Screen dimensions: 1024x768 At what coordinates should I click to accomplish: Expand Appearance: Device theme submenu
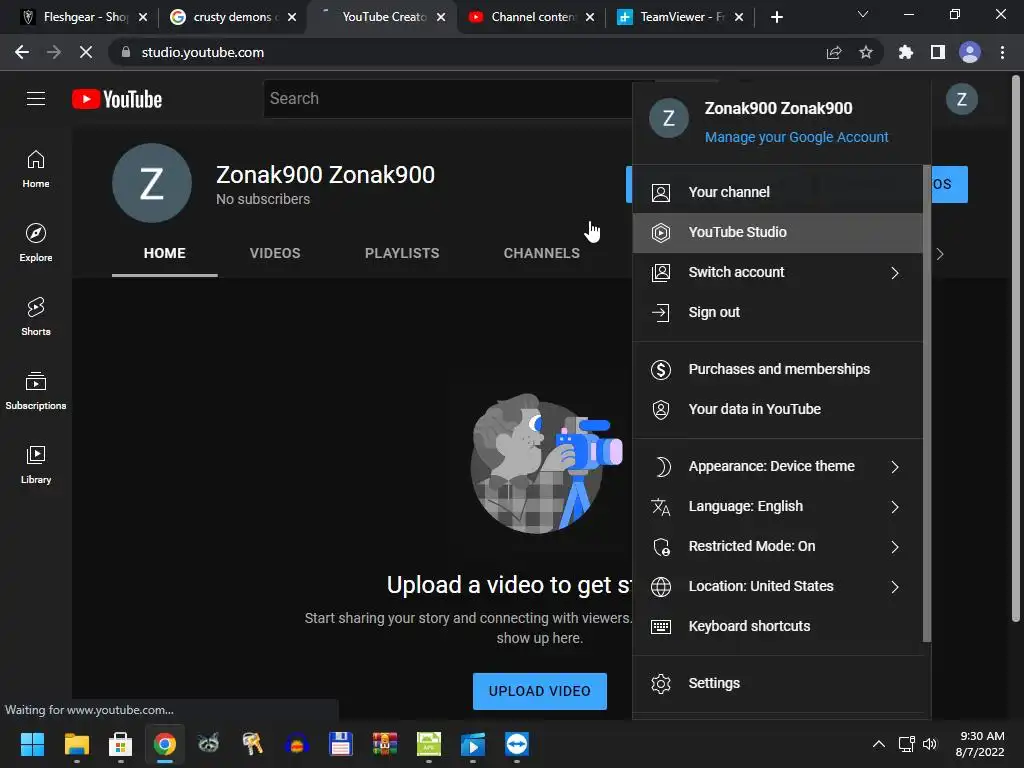777,466
